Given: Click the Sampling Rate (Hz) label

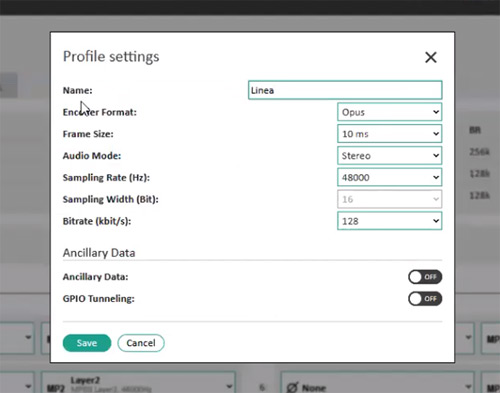Looking at the screenshot, I should (x=106, y=178).
